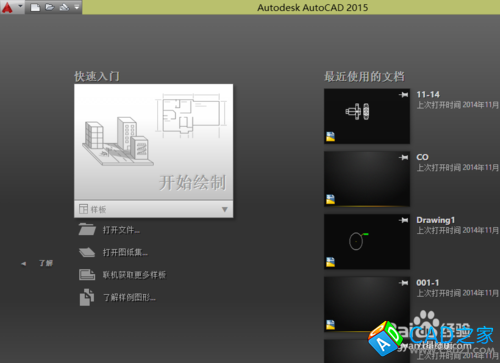Viewport: 500px width, 363px height.
Task: Open the Drawing1 recent document thumbnail
Action: (367, 242)
